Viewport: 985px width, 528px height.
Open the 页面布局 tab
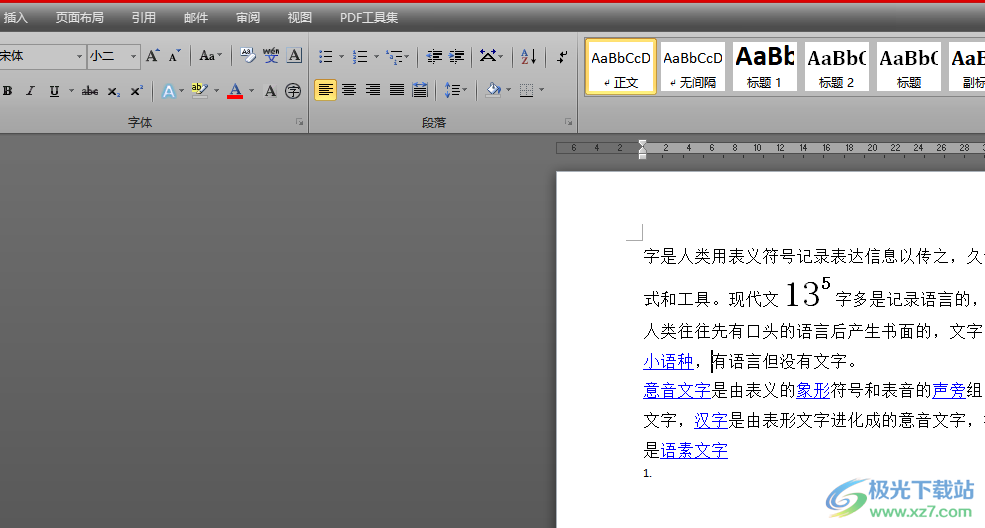coord(79,18)
